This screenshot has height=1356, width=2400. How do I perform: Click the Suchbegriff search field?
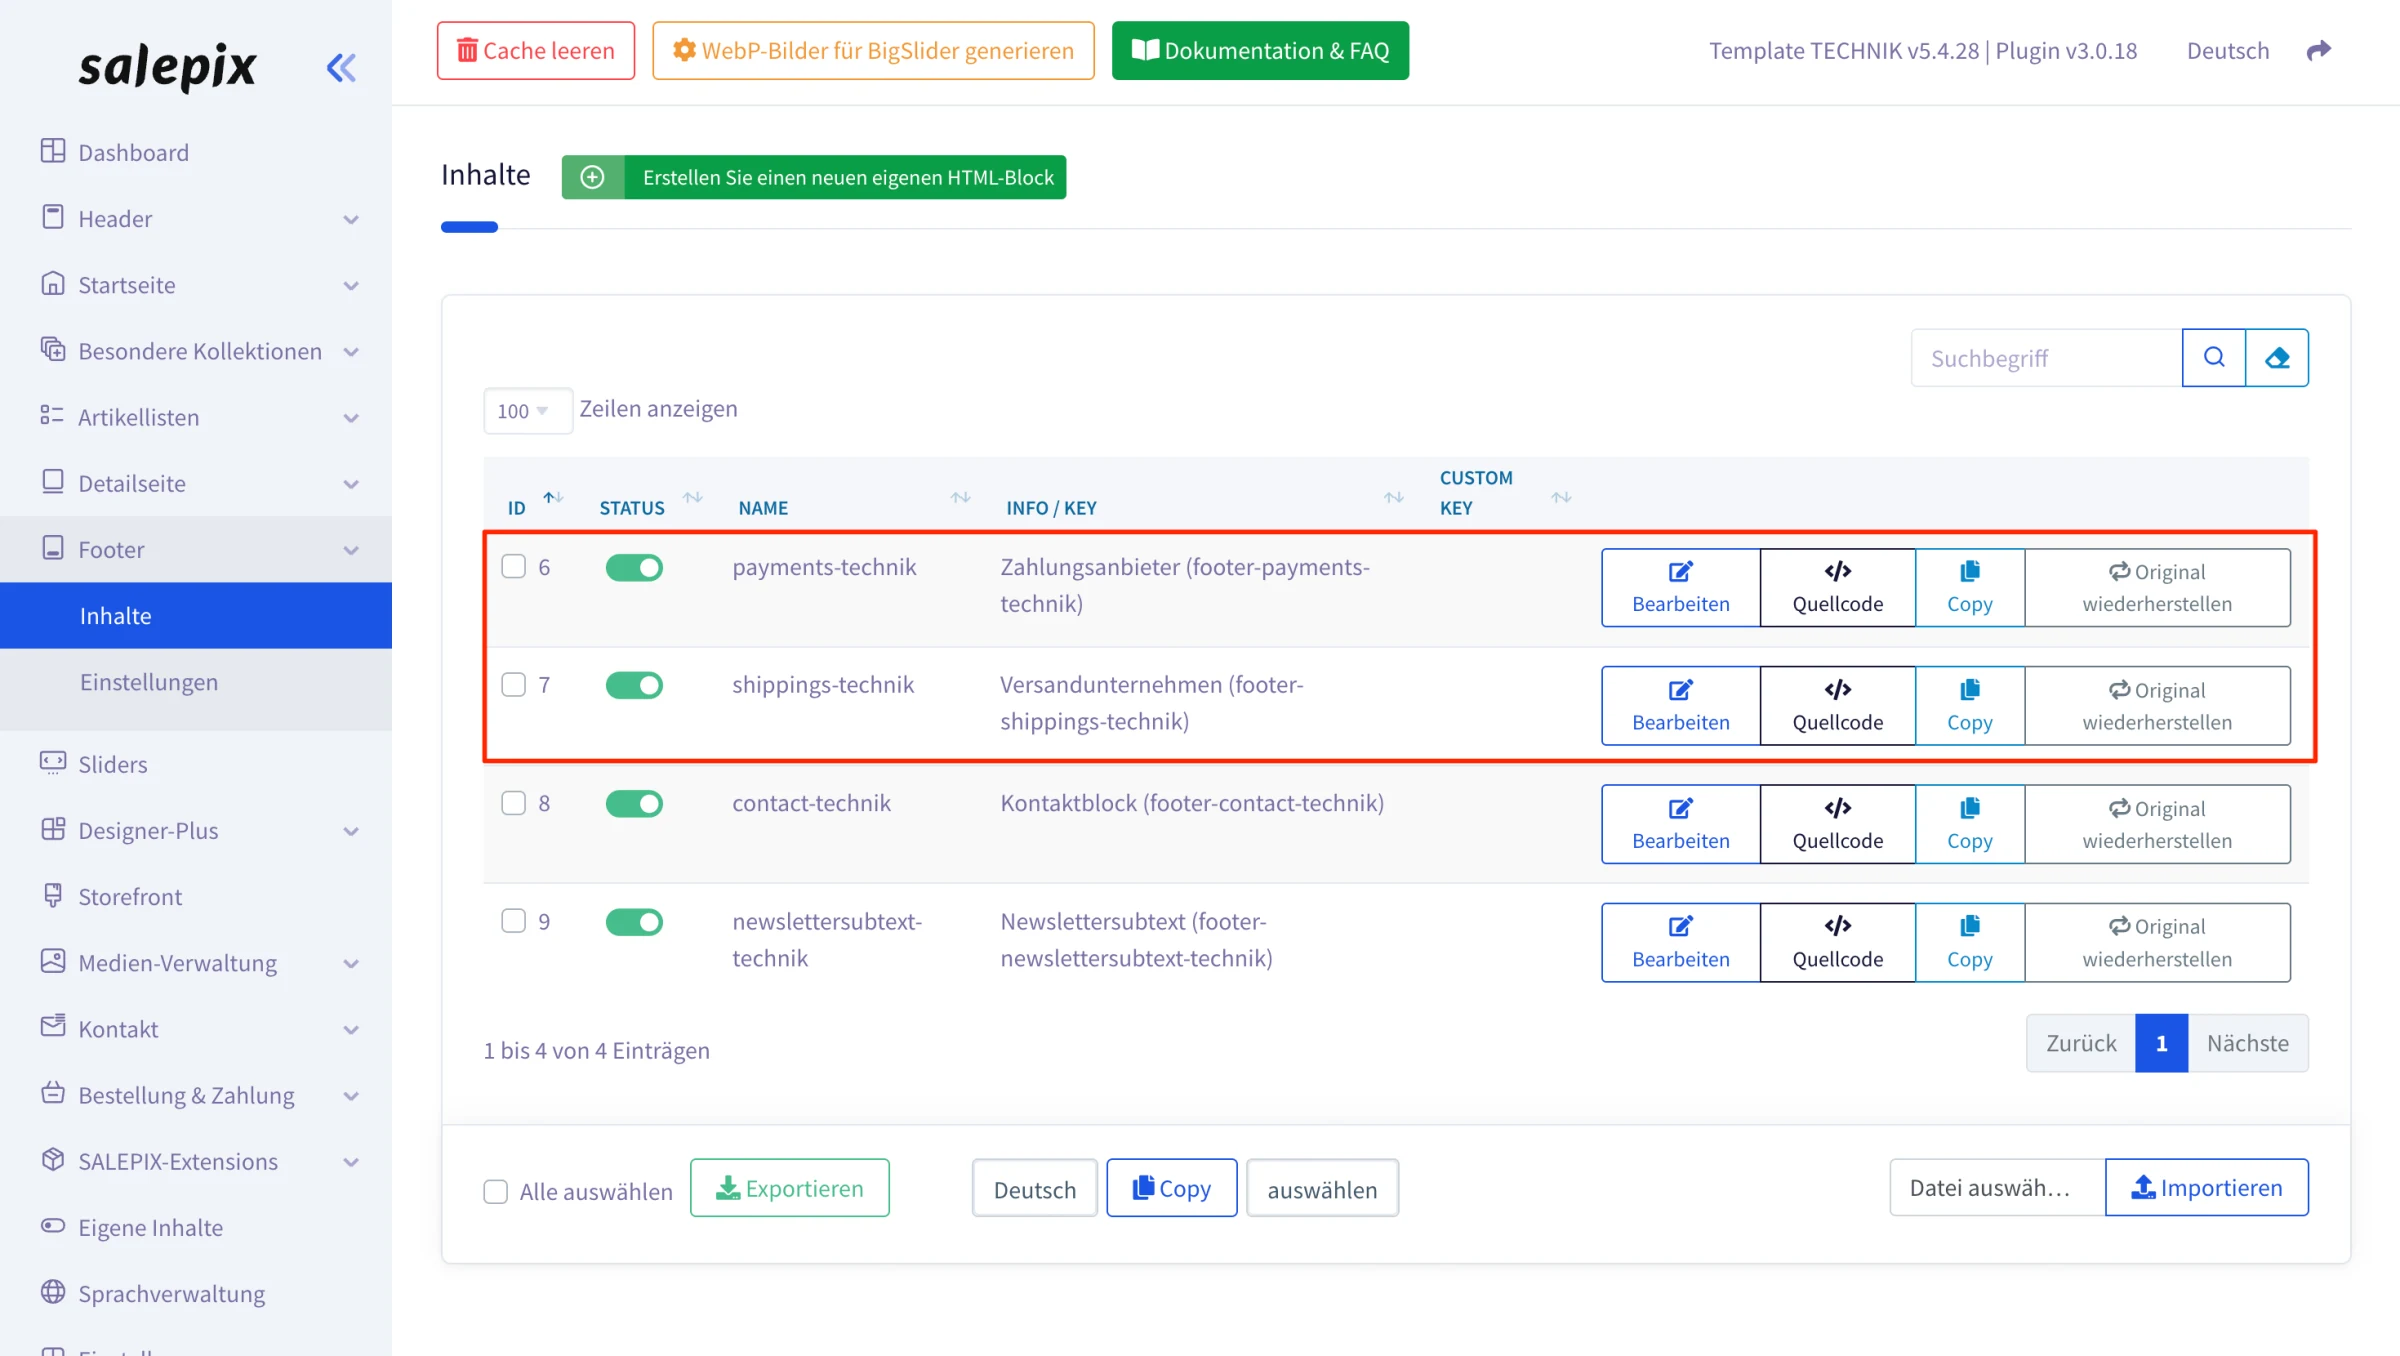point(2046,357)
